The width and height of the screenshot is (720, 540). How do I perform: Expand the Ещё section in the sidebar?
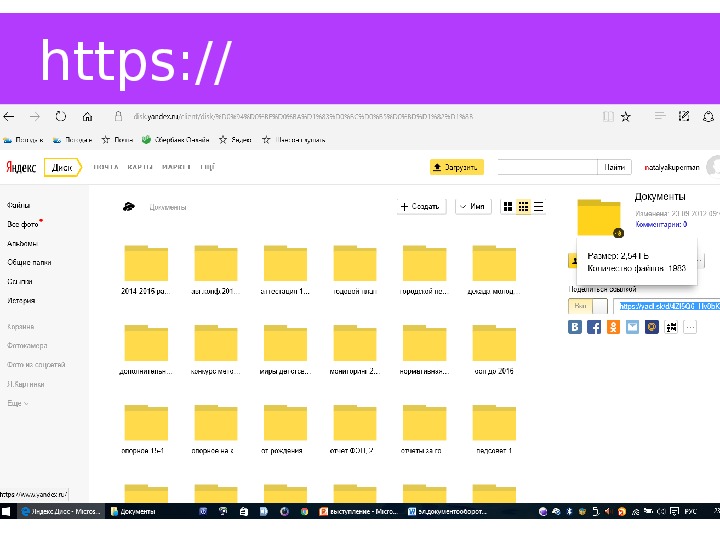(x=17, y=403)
